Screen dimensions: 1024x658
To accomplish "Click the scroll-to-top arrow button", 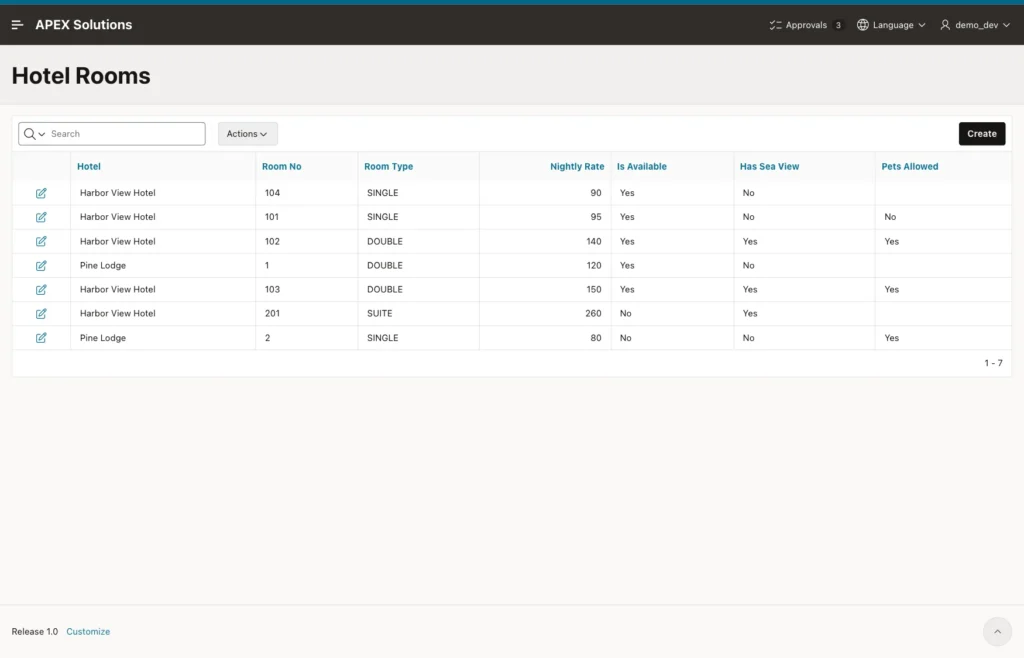I will [x=997, y=631].
